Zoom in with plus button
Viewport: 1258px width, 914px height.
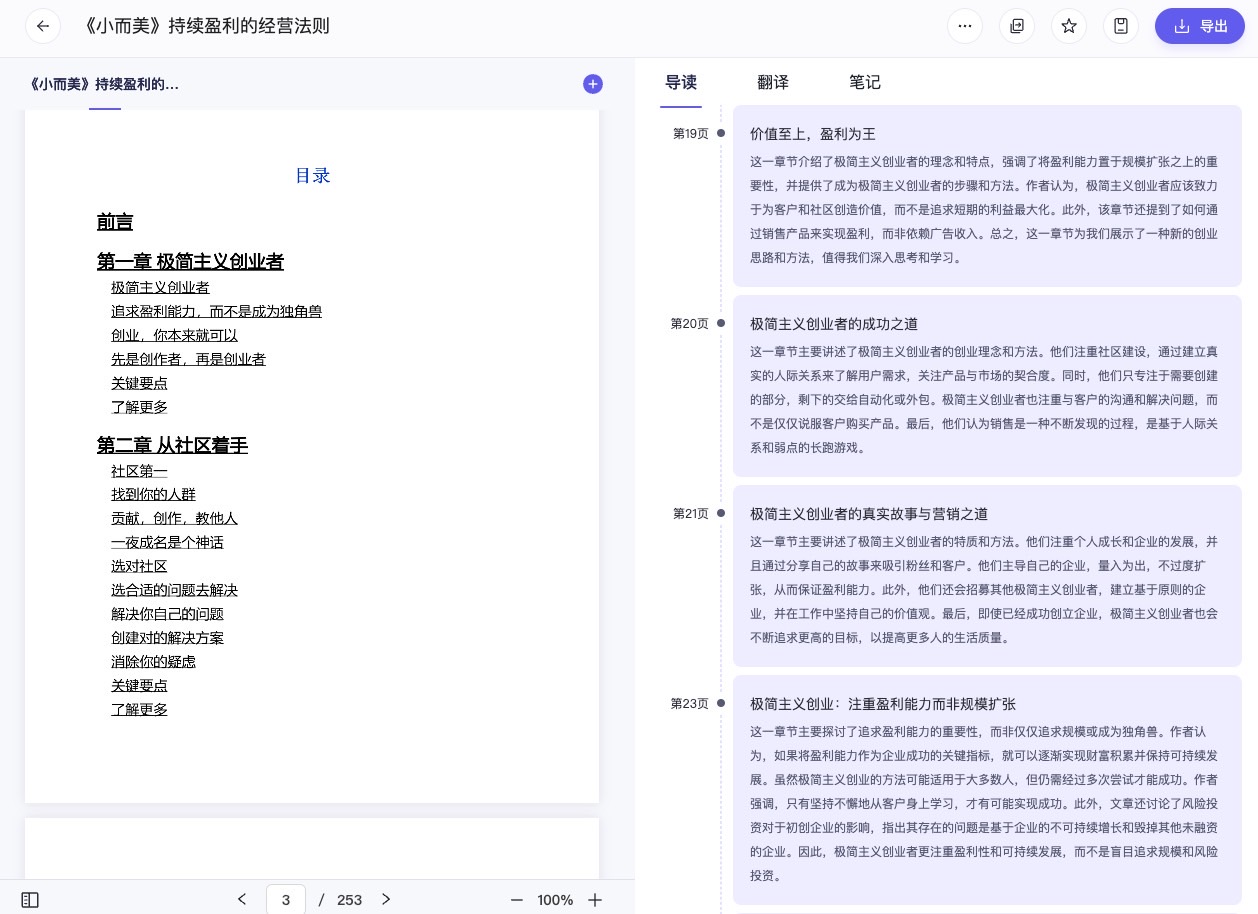pyautogui.click(x=595, y=900)
